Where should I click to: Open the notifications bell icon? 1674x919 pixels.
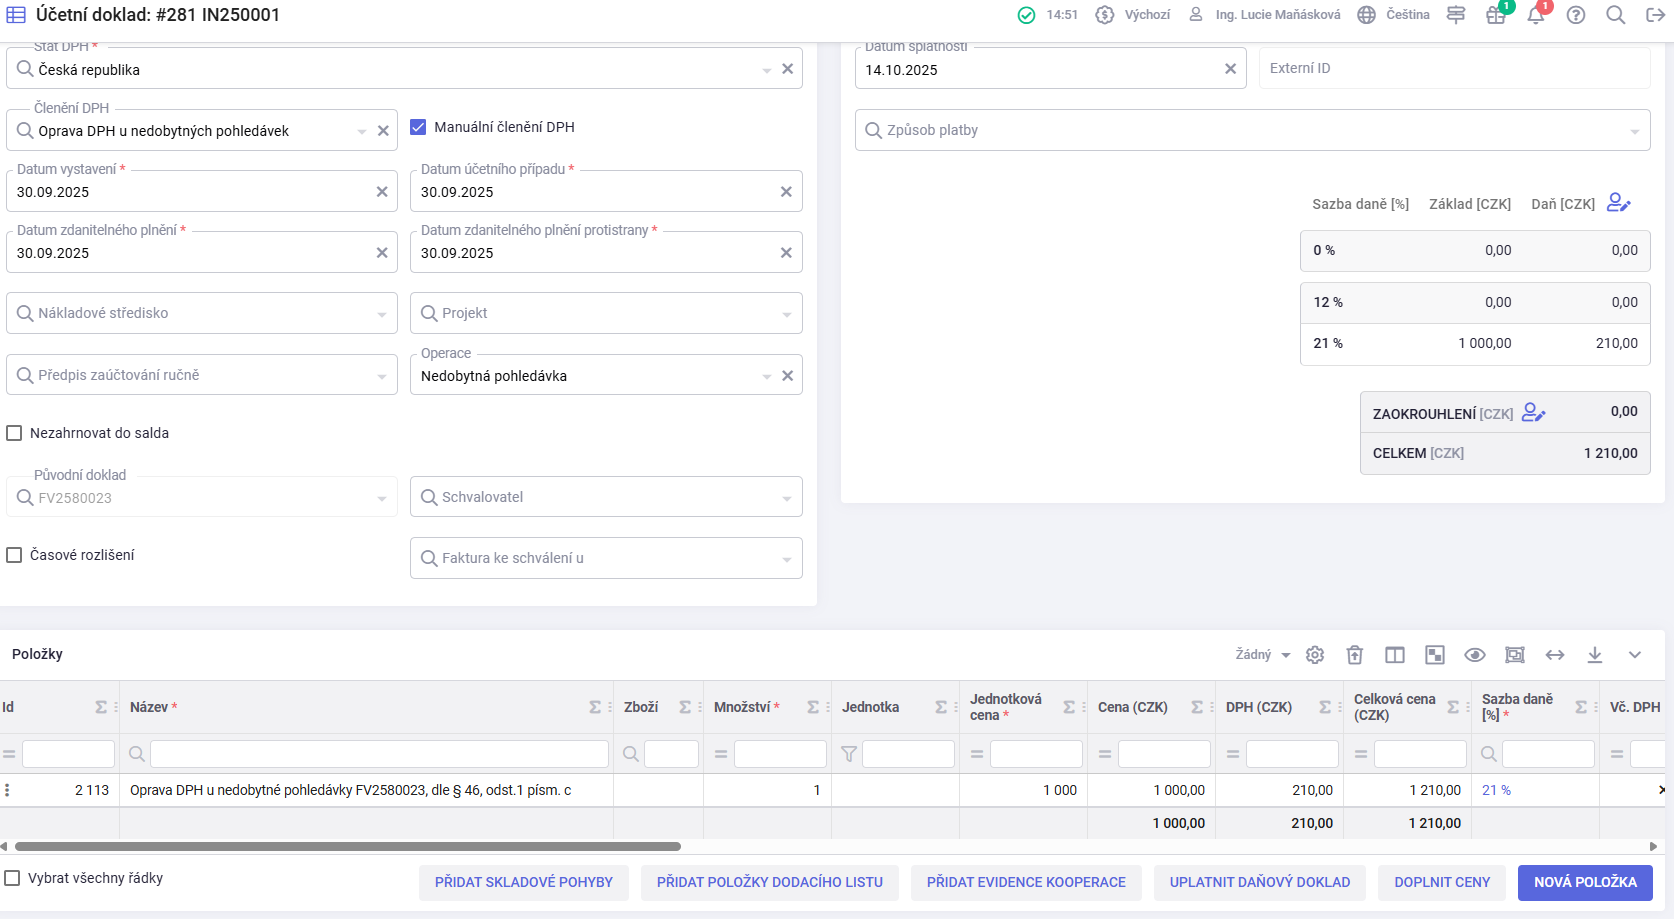coord(1535,15)
